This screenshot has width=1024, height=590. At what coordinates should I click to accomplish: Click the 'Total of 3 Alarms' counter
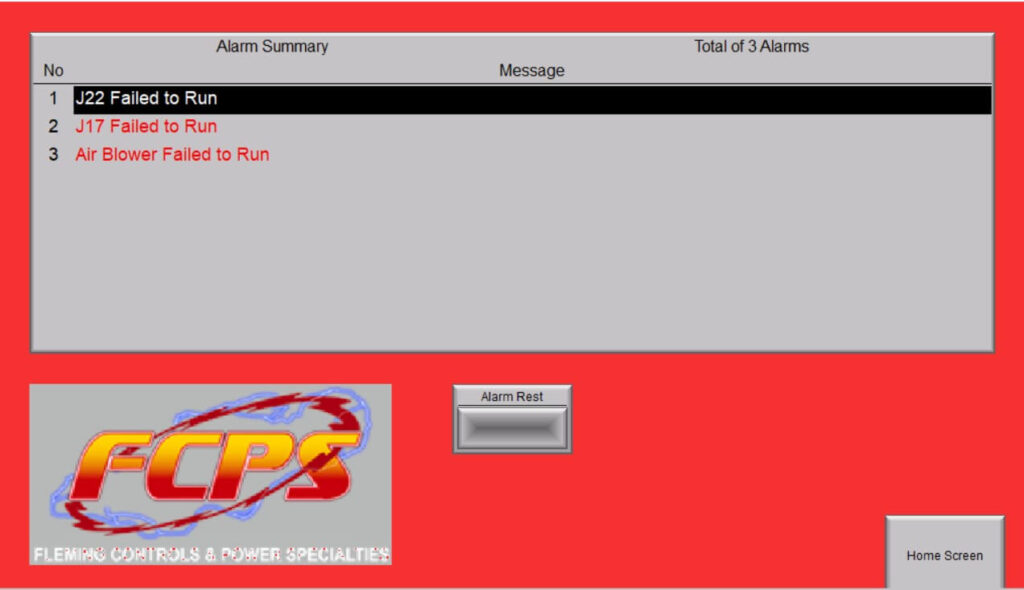[751, 47]
